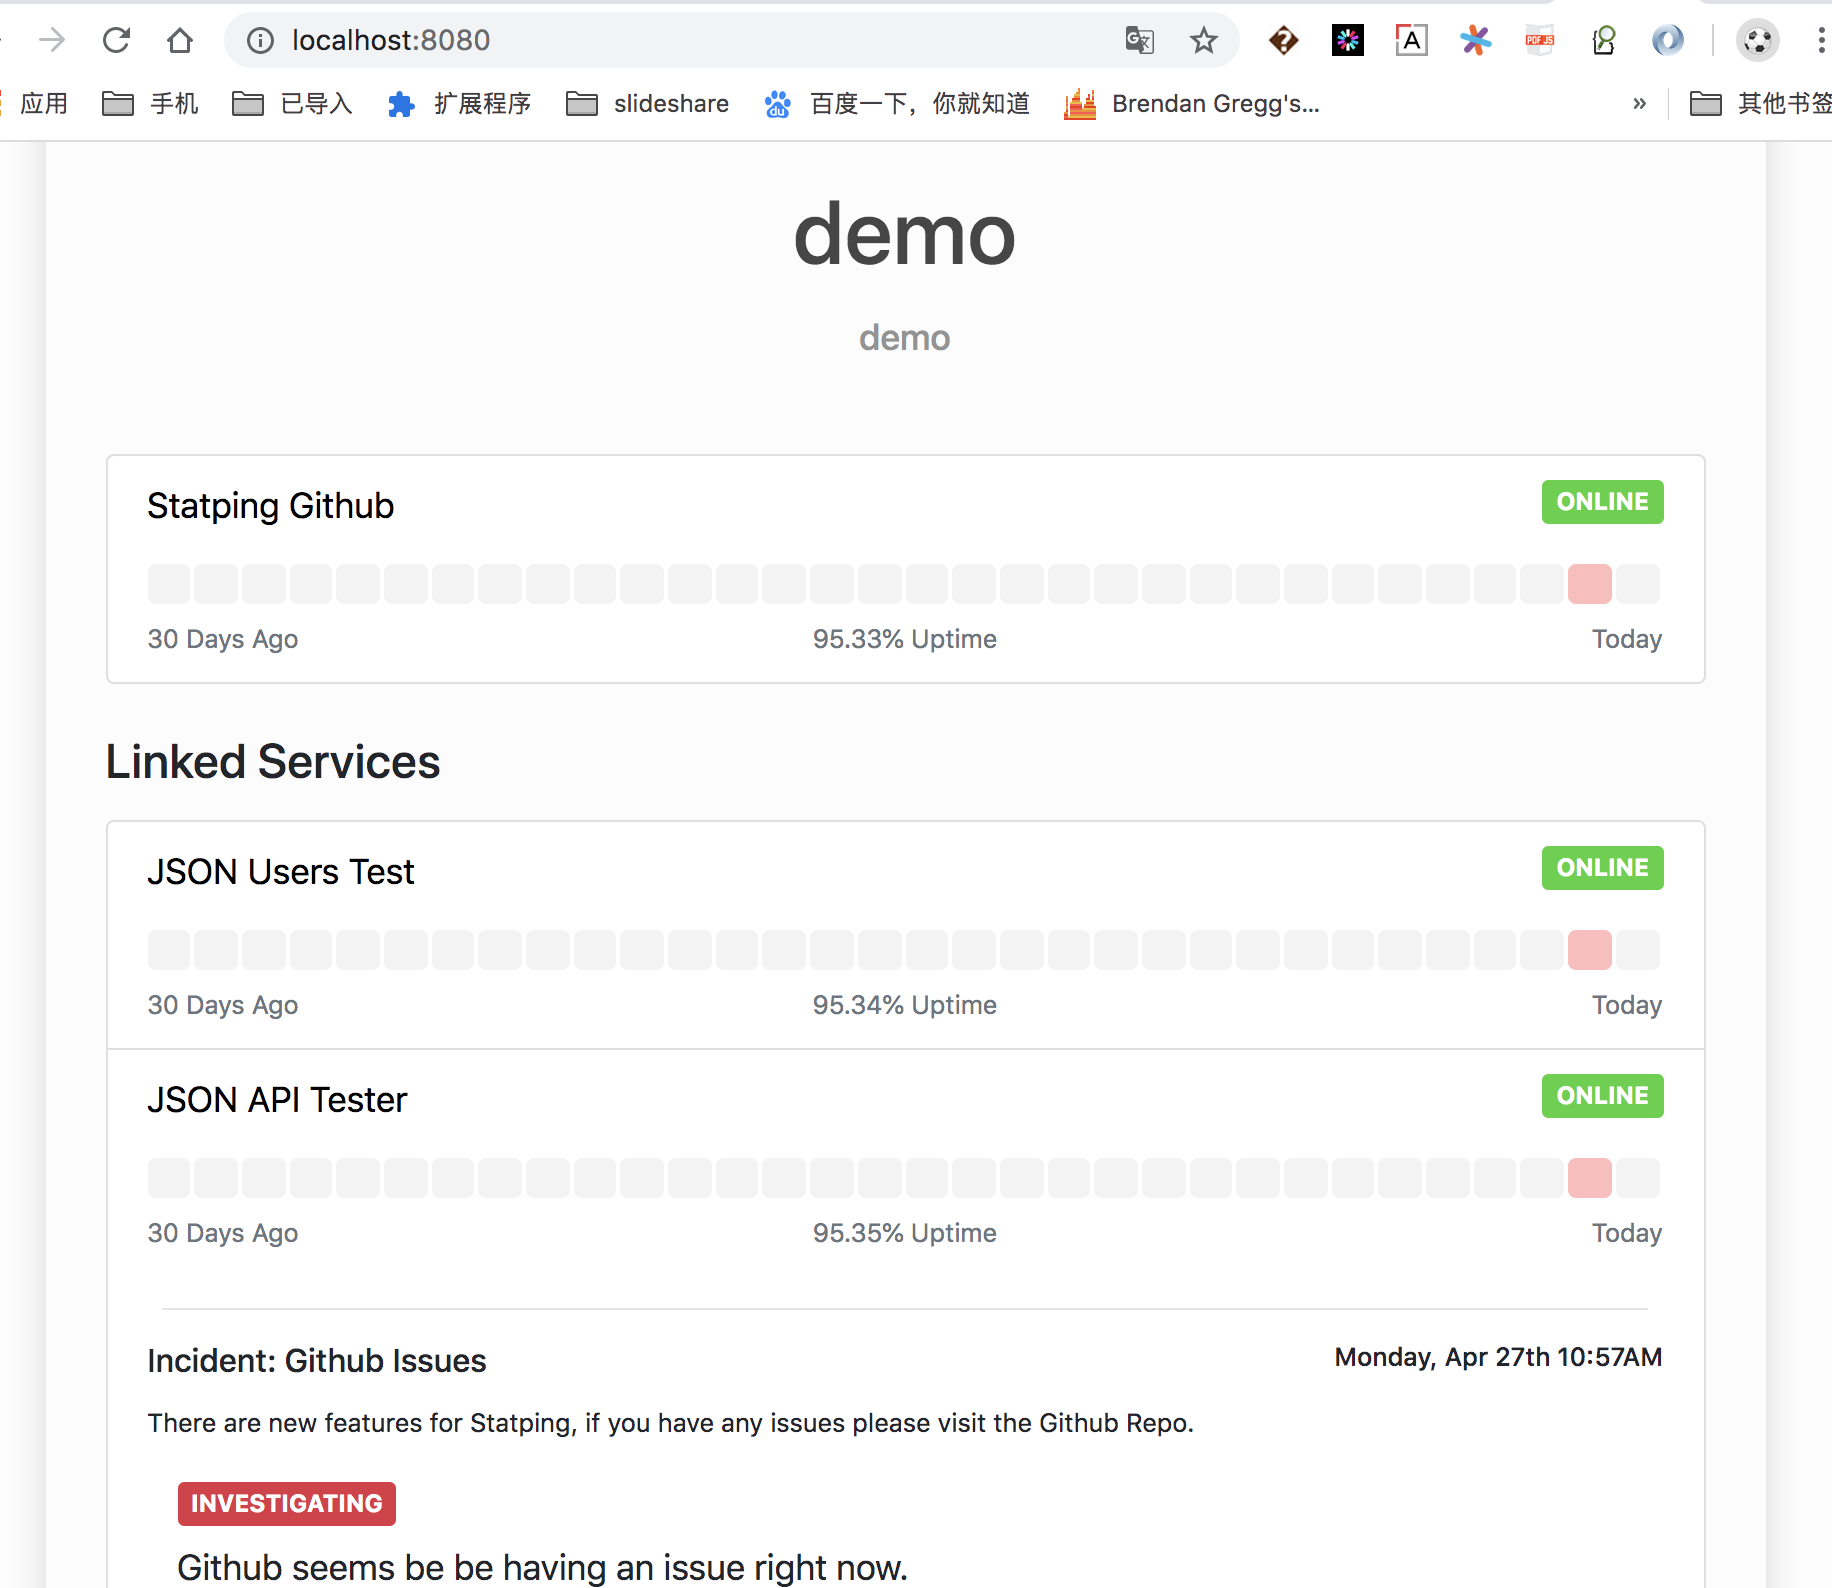
Task: Click the ONLINE badge for JSON API Tester
Action: pos(1602,1096)
